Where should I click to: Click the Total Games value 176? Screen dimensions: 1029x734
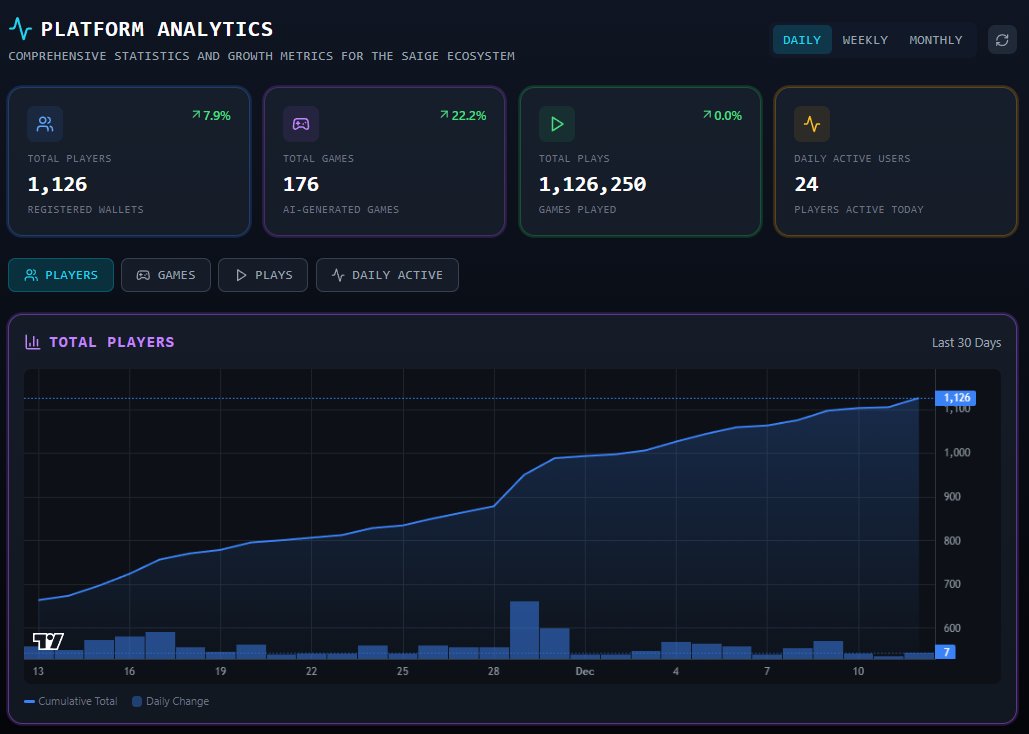301,184
